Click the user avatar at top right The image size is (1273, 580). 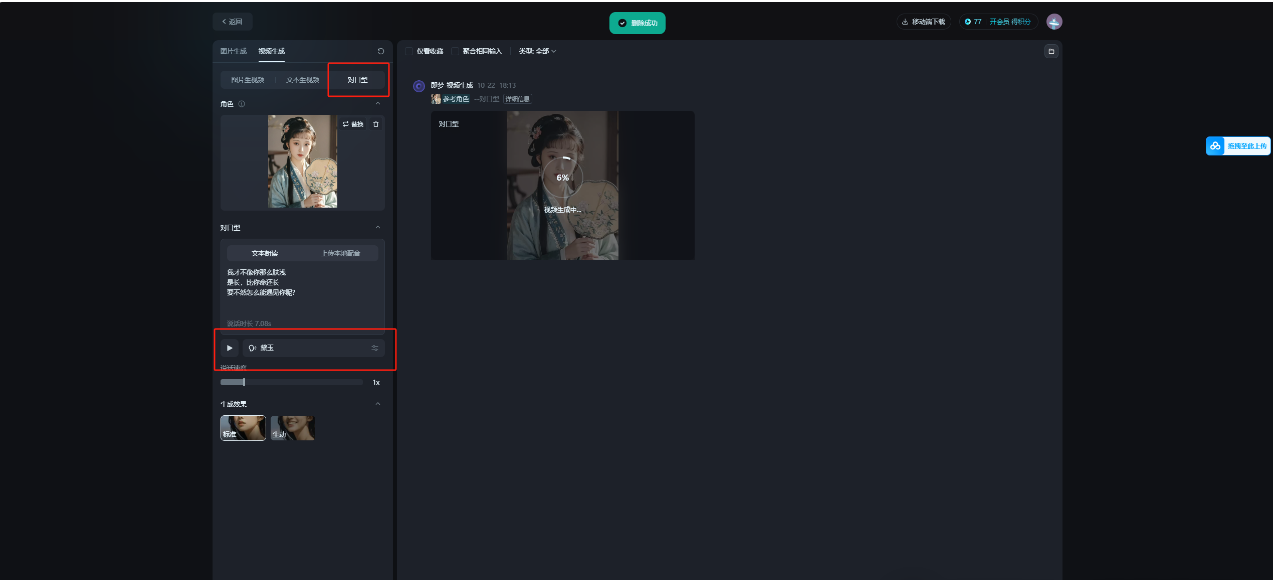[1054, 22]
